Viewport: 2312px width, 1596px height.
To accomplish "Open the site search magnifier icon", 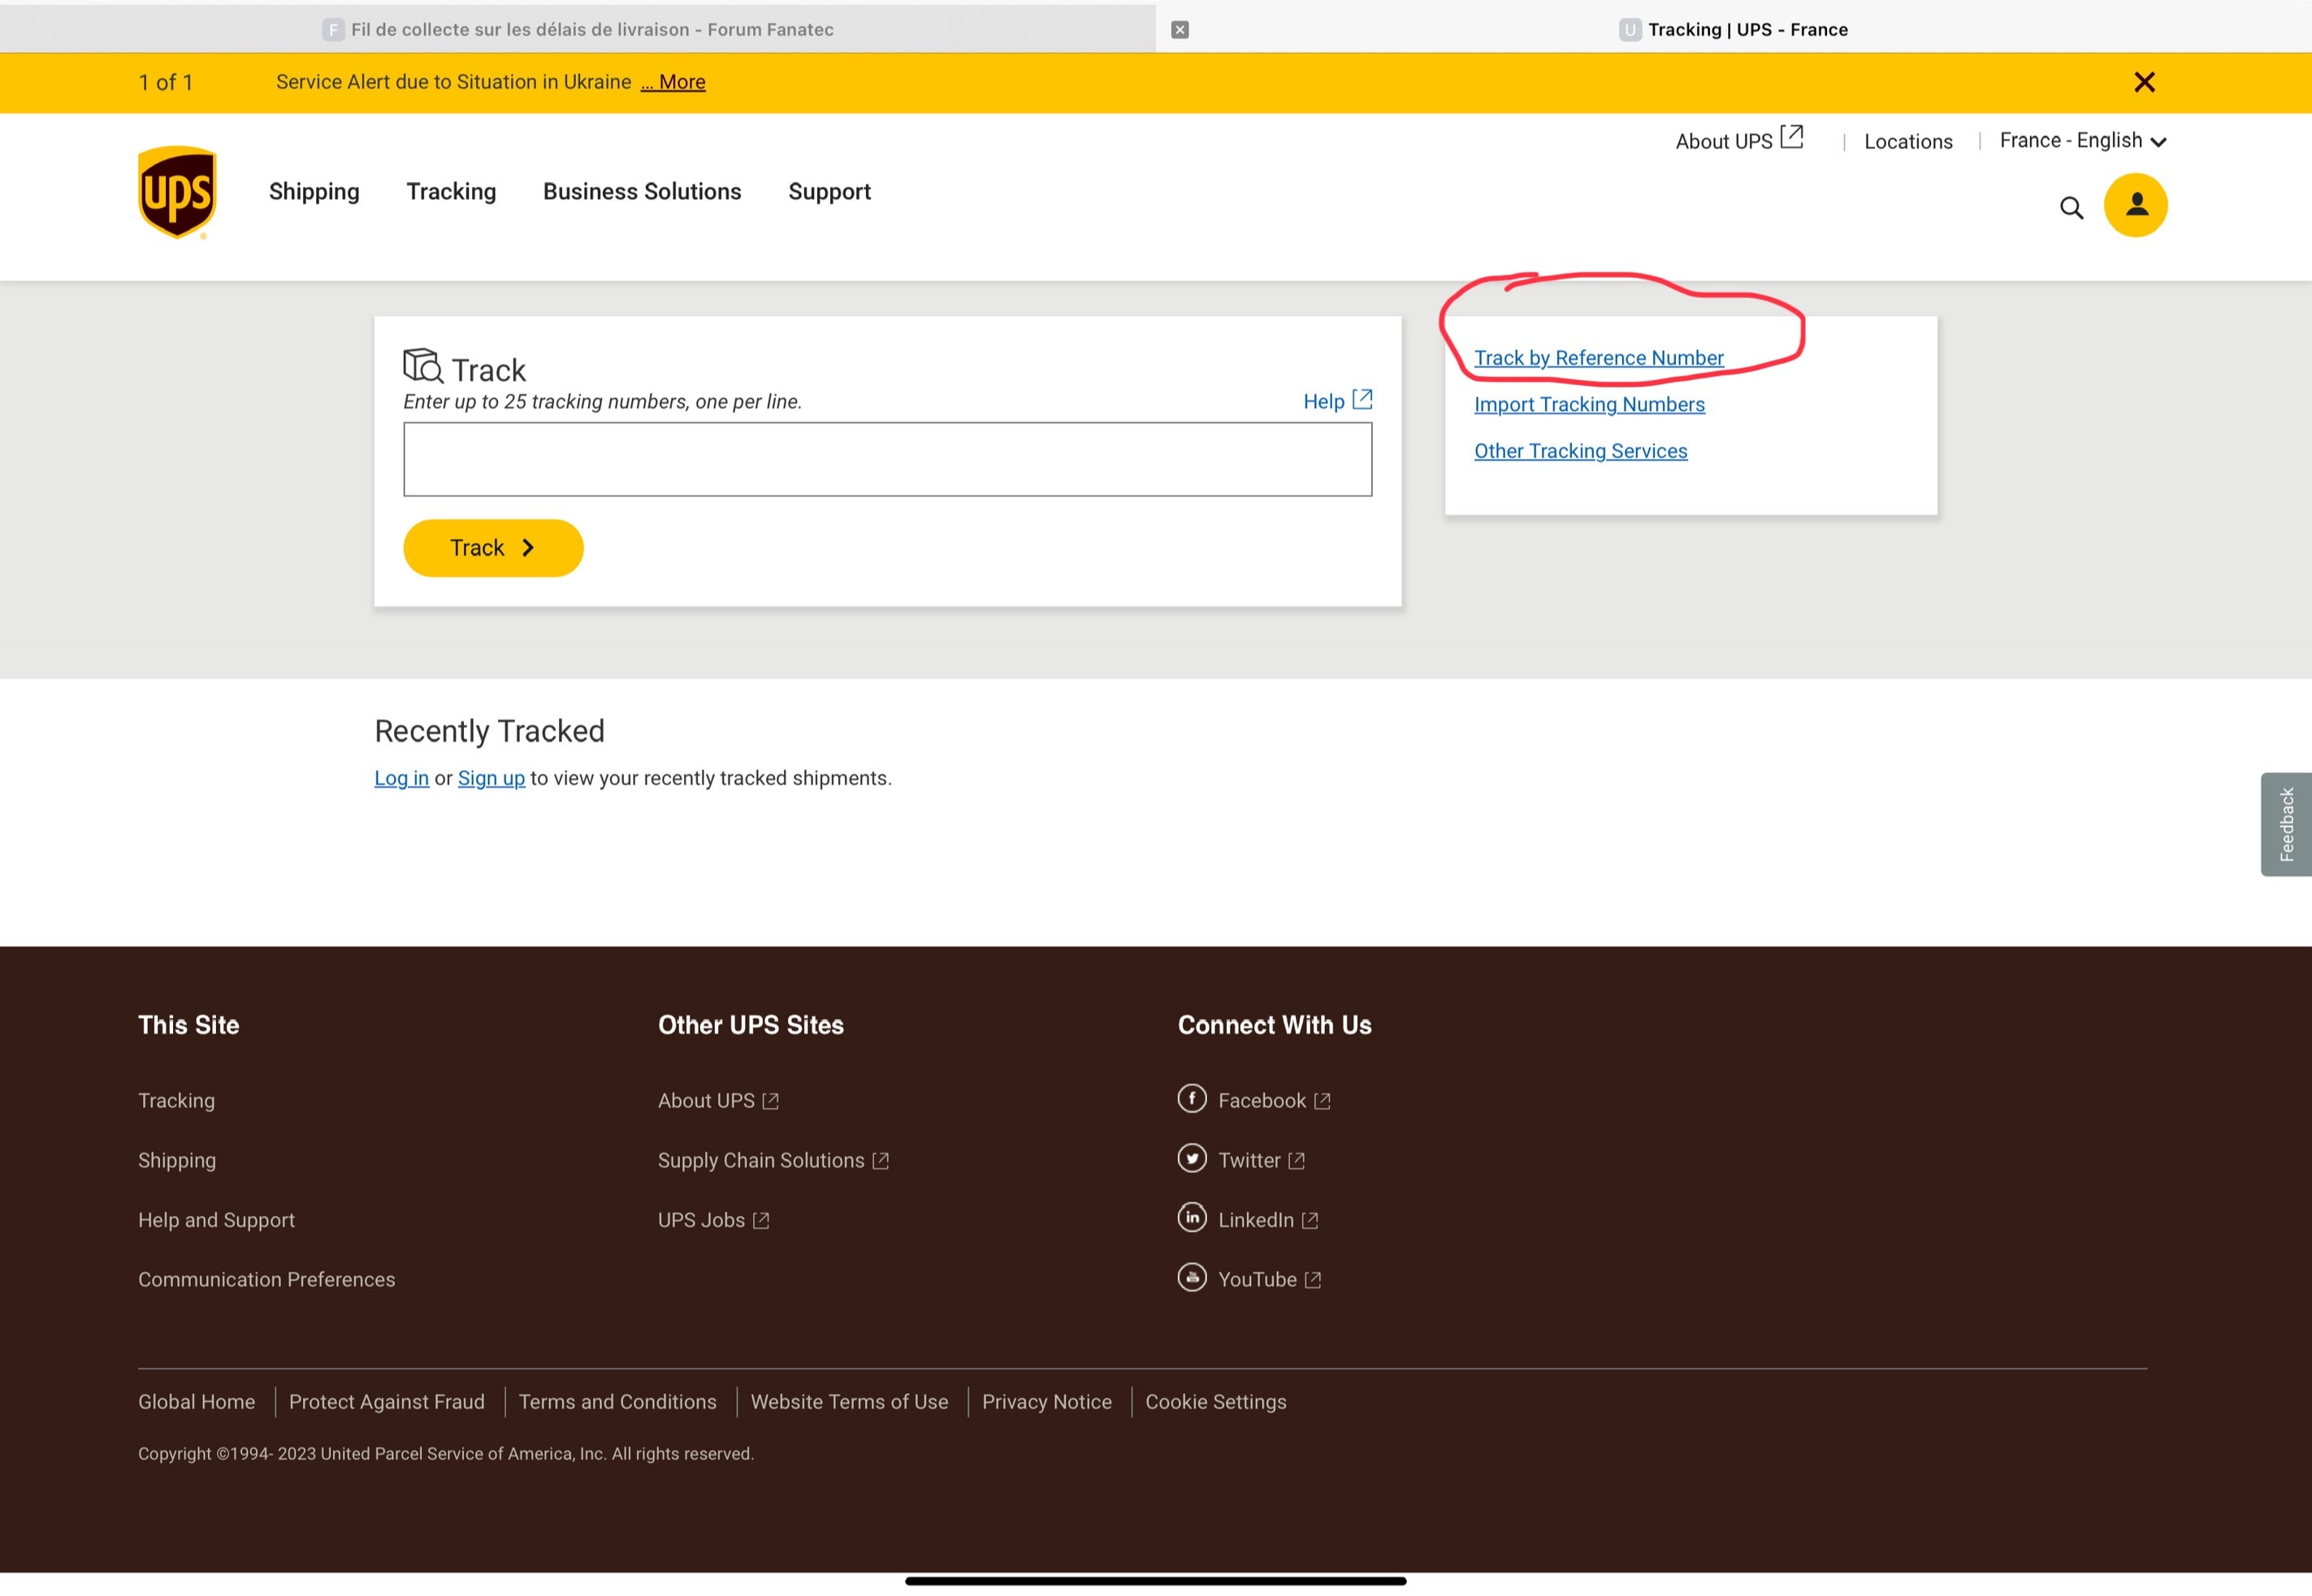I will coord(2071,207).
